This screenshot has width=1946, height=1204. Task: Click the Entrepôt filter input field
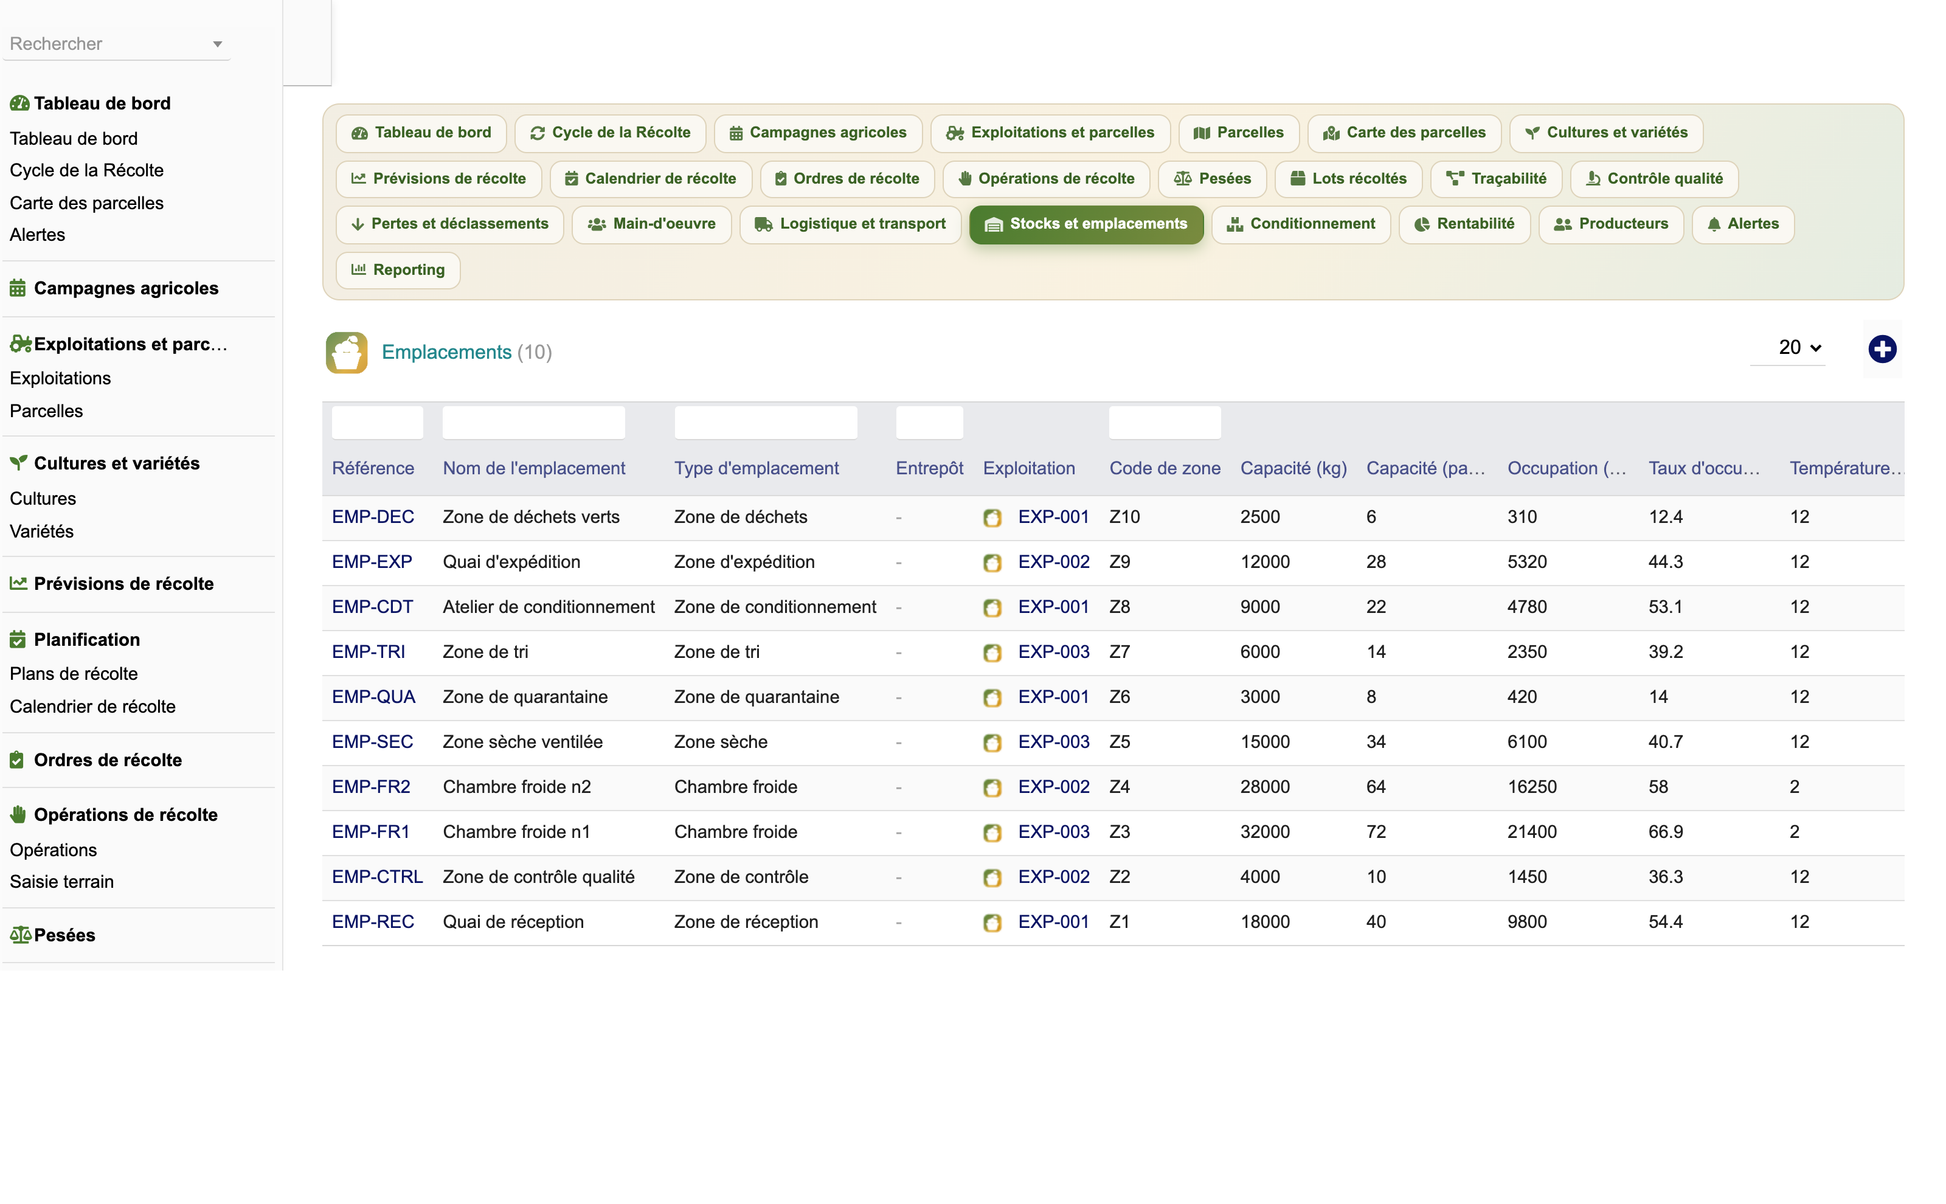930,423
